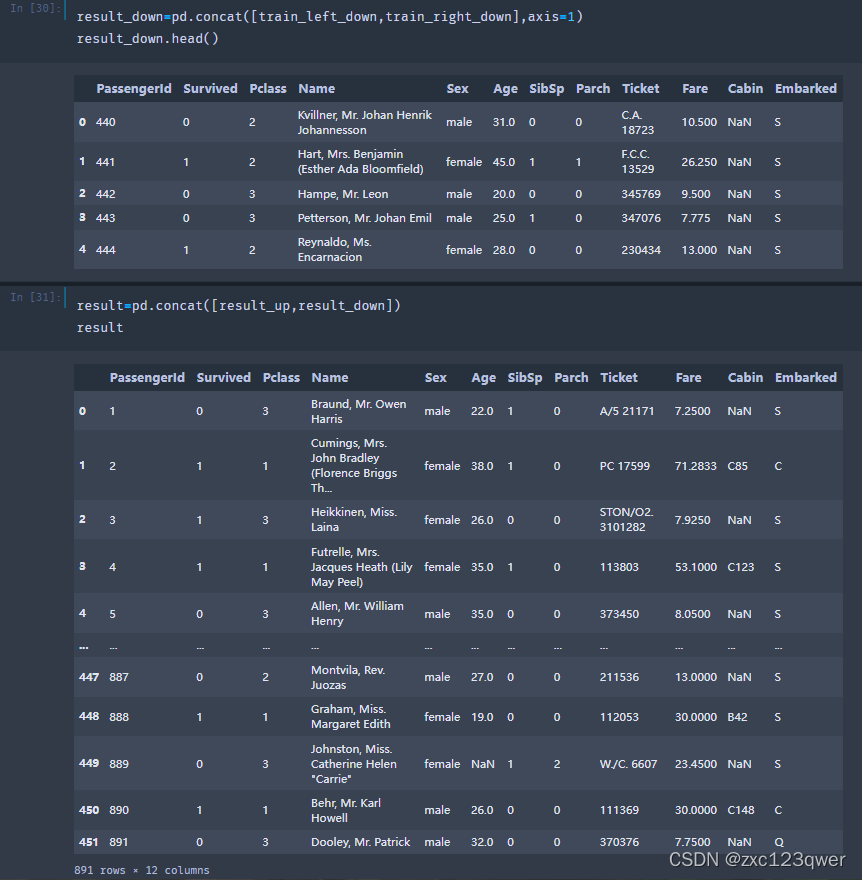The height and width of the screenshot is (880, 862).
Task: Click fare value 71.2833
Action: point(696,466)
